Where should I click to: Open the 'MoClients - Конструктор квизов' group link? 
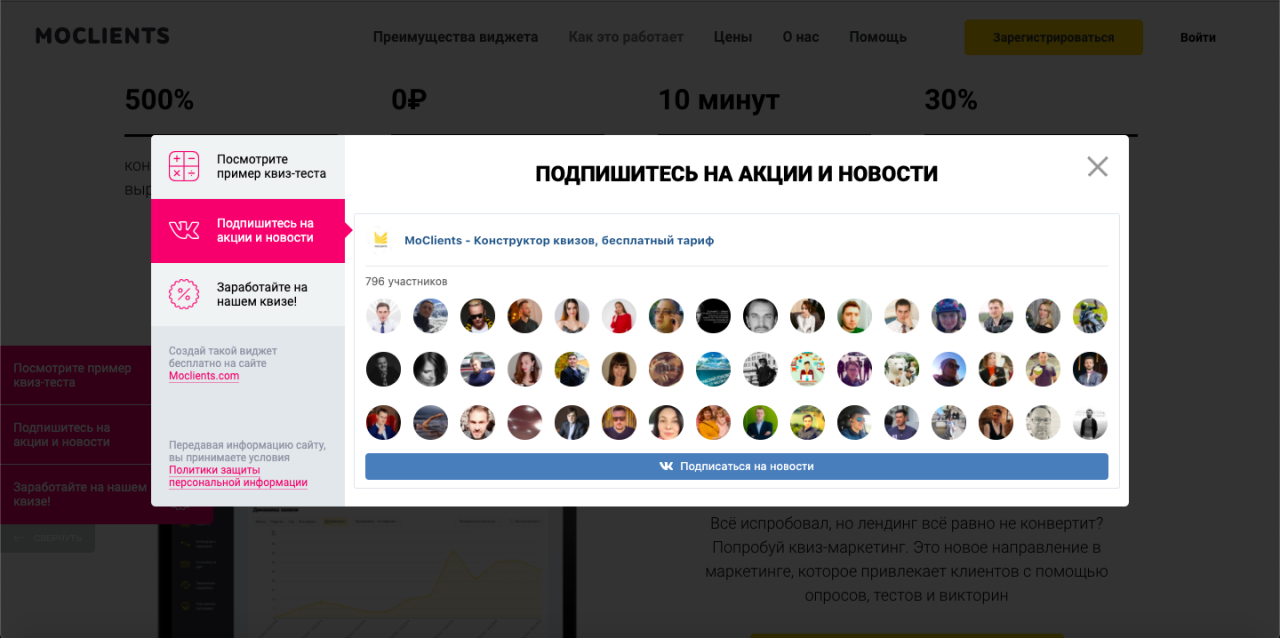click(559, 240)
